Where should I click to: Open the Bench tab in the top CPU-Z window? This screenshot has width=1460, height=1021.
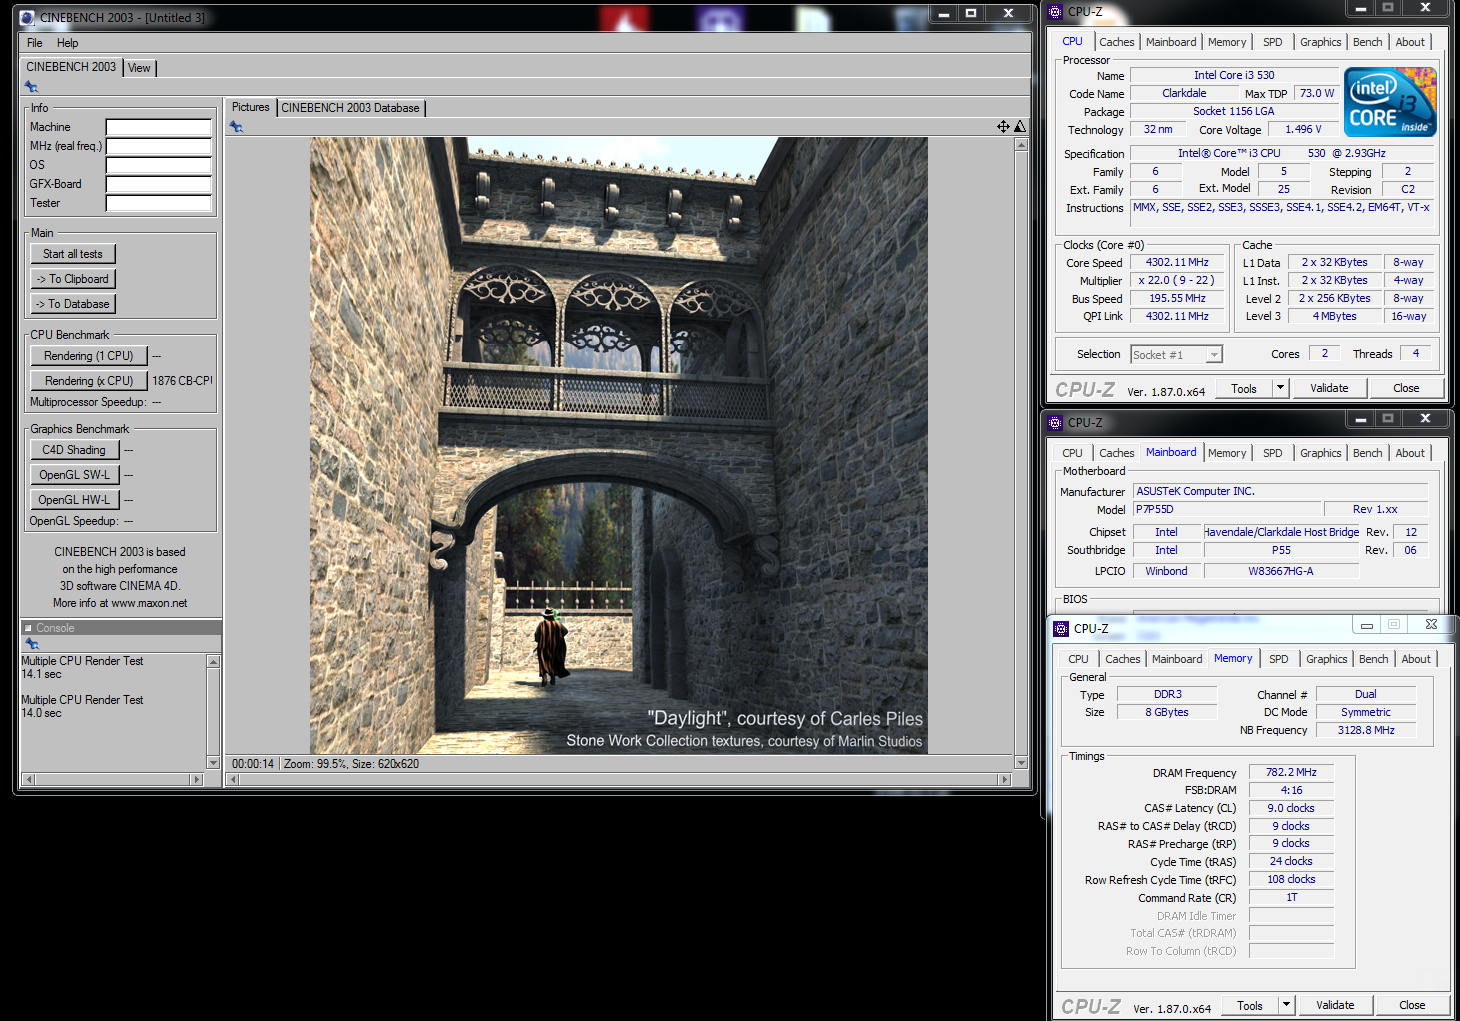[x=1367, y=42]
